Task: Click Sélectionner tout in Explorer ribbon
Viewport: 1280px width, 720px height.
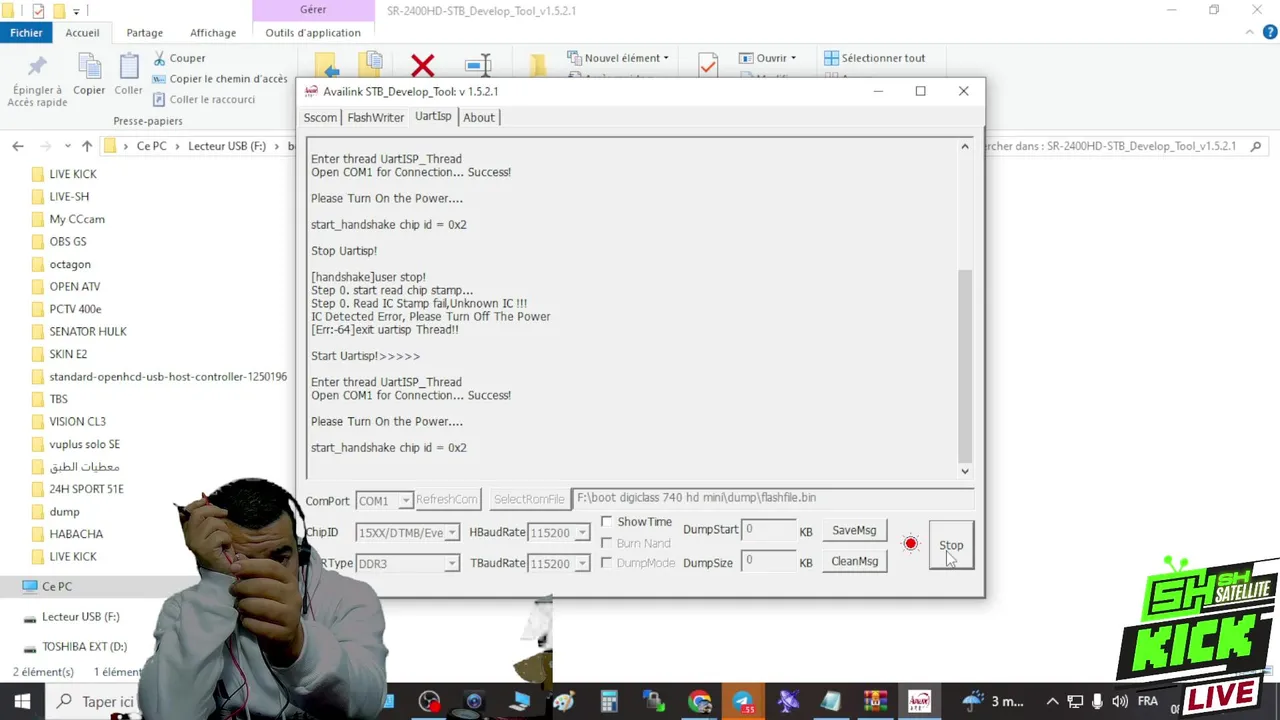Action: (874, 58)
